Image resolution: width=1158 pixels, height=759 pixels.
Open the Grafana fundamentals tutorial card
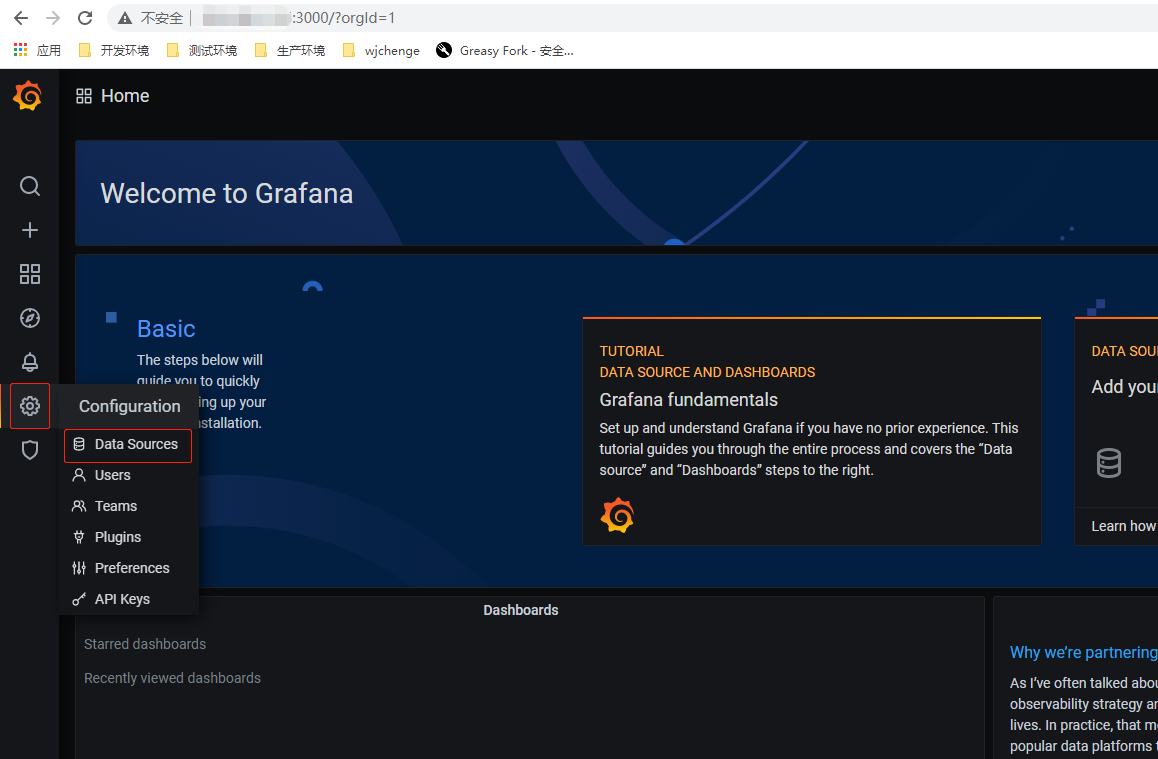point(812,432)
